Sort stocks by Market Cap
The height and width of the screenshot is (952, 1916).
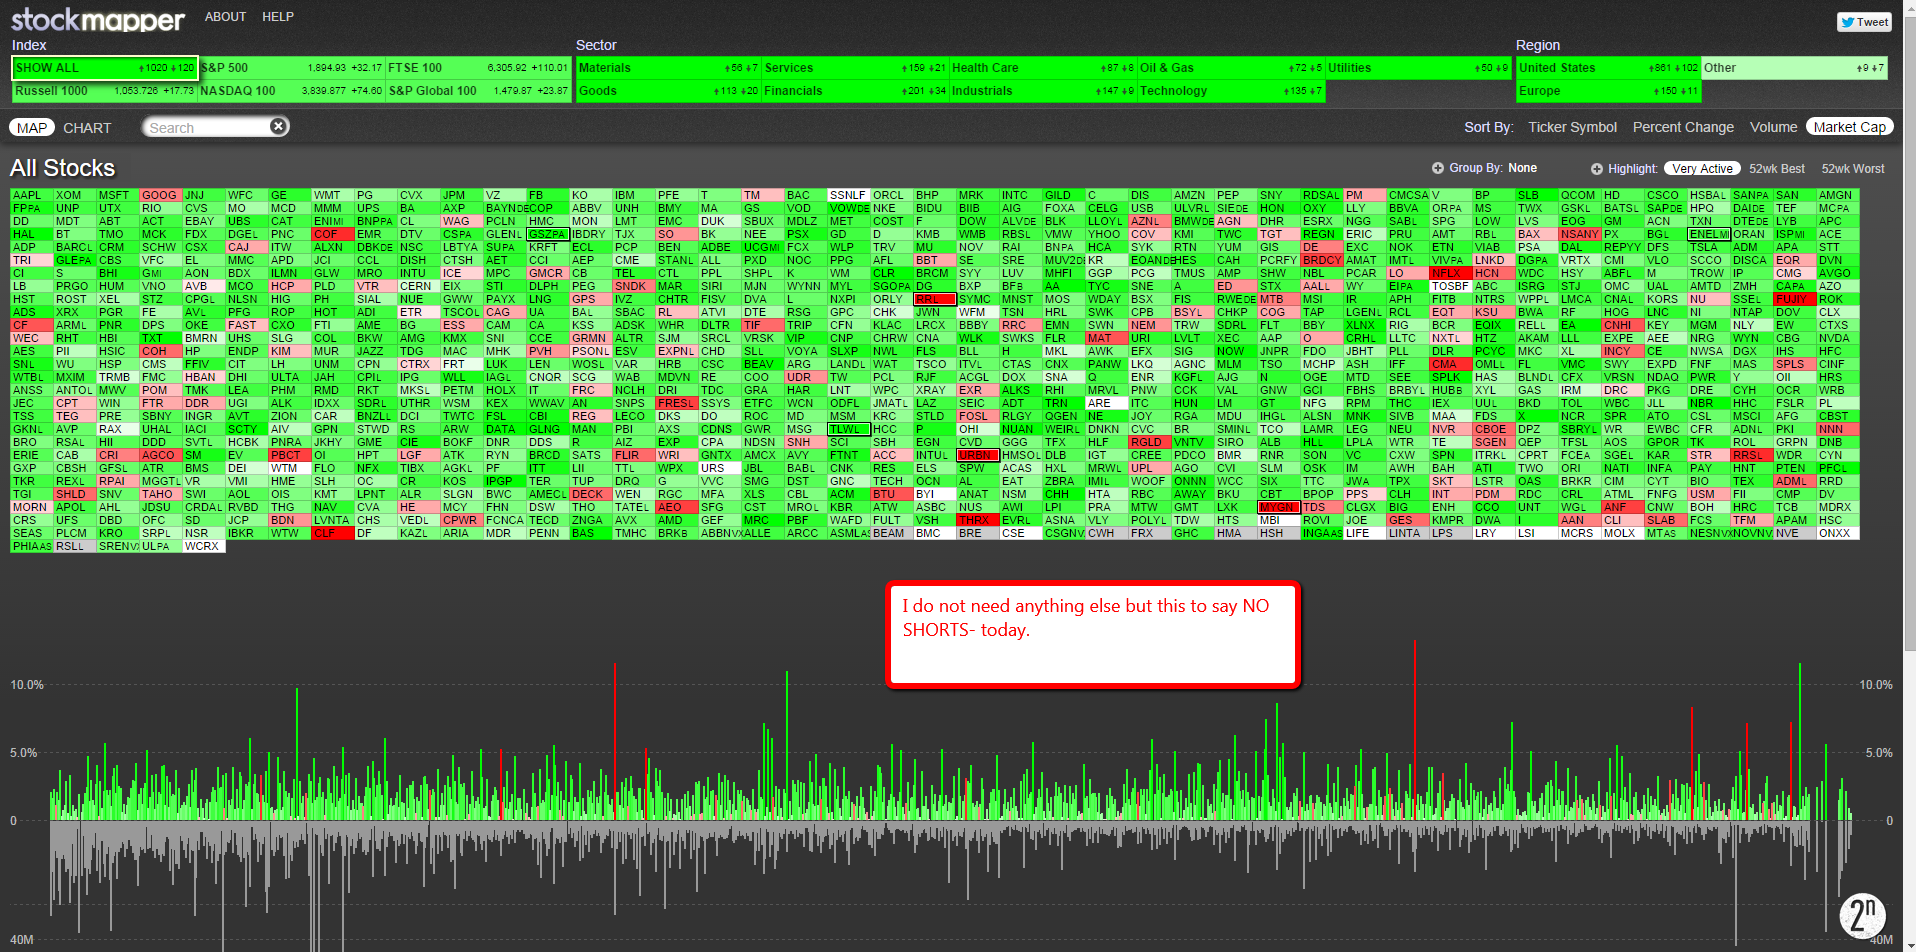(1849, 127)
